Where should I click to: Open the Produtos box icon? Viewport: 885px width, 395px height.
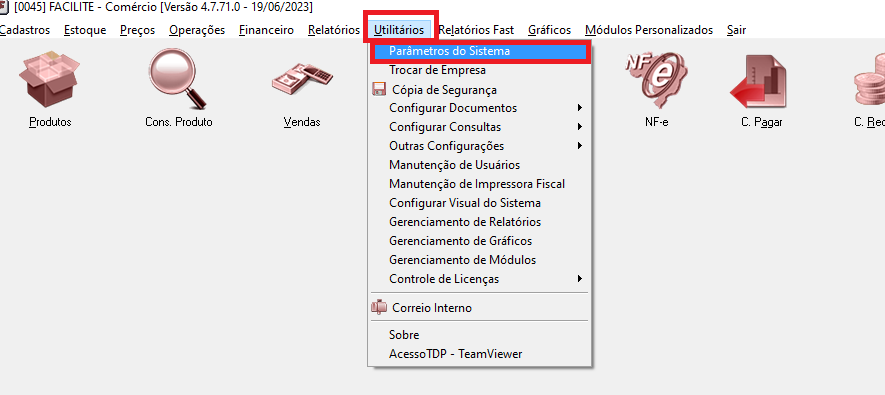(50, 80)
